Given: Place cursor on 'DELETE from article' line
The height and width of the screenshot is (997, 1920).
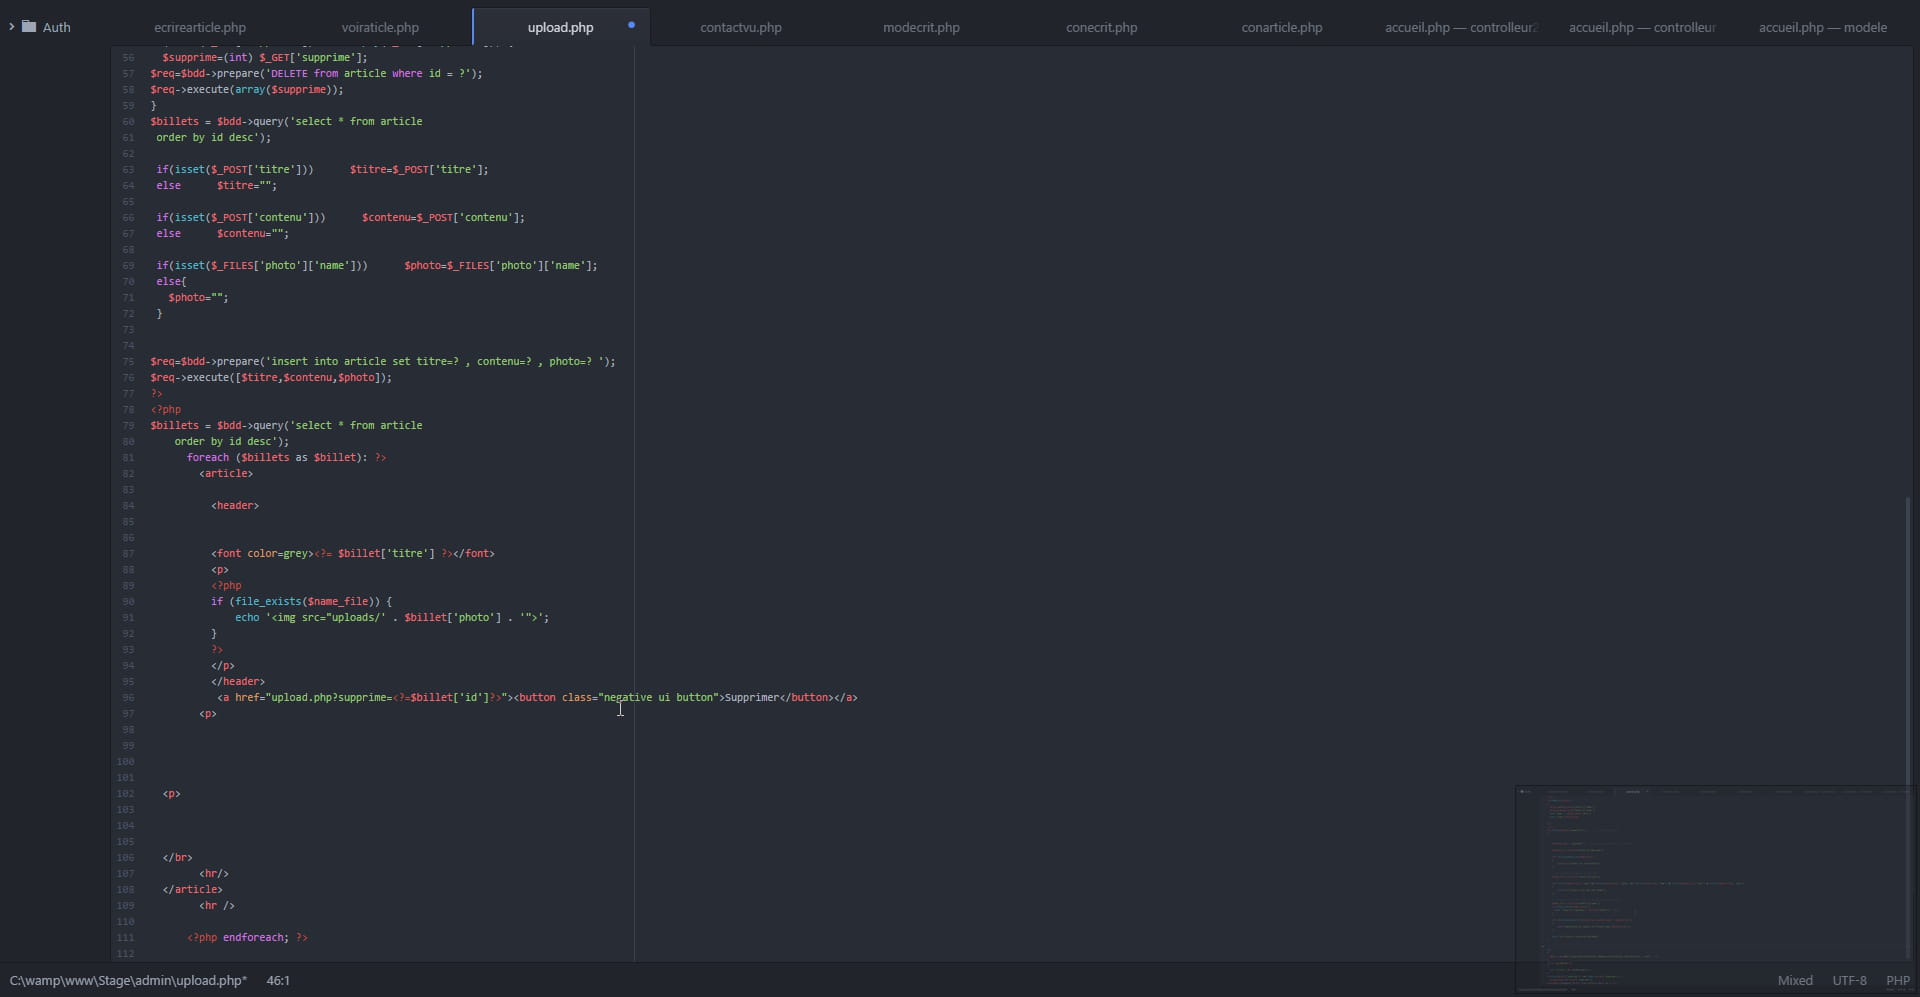Looking at the screenshot, I should (x=316, y=73).
